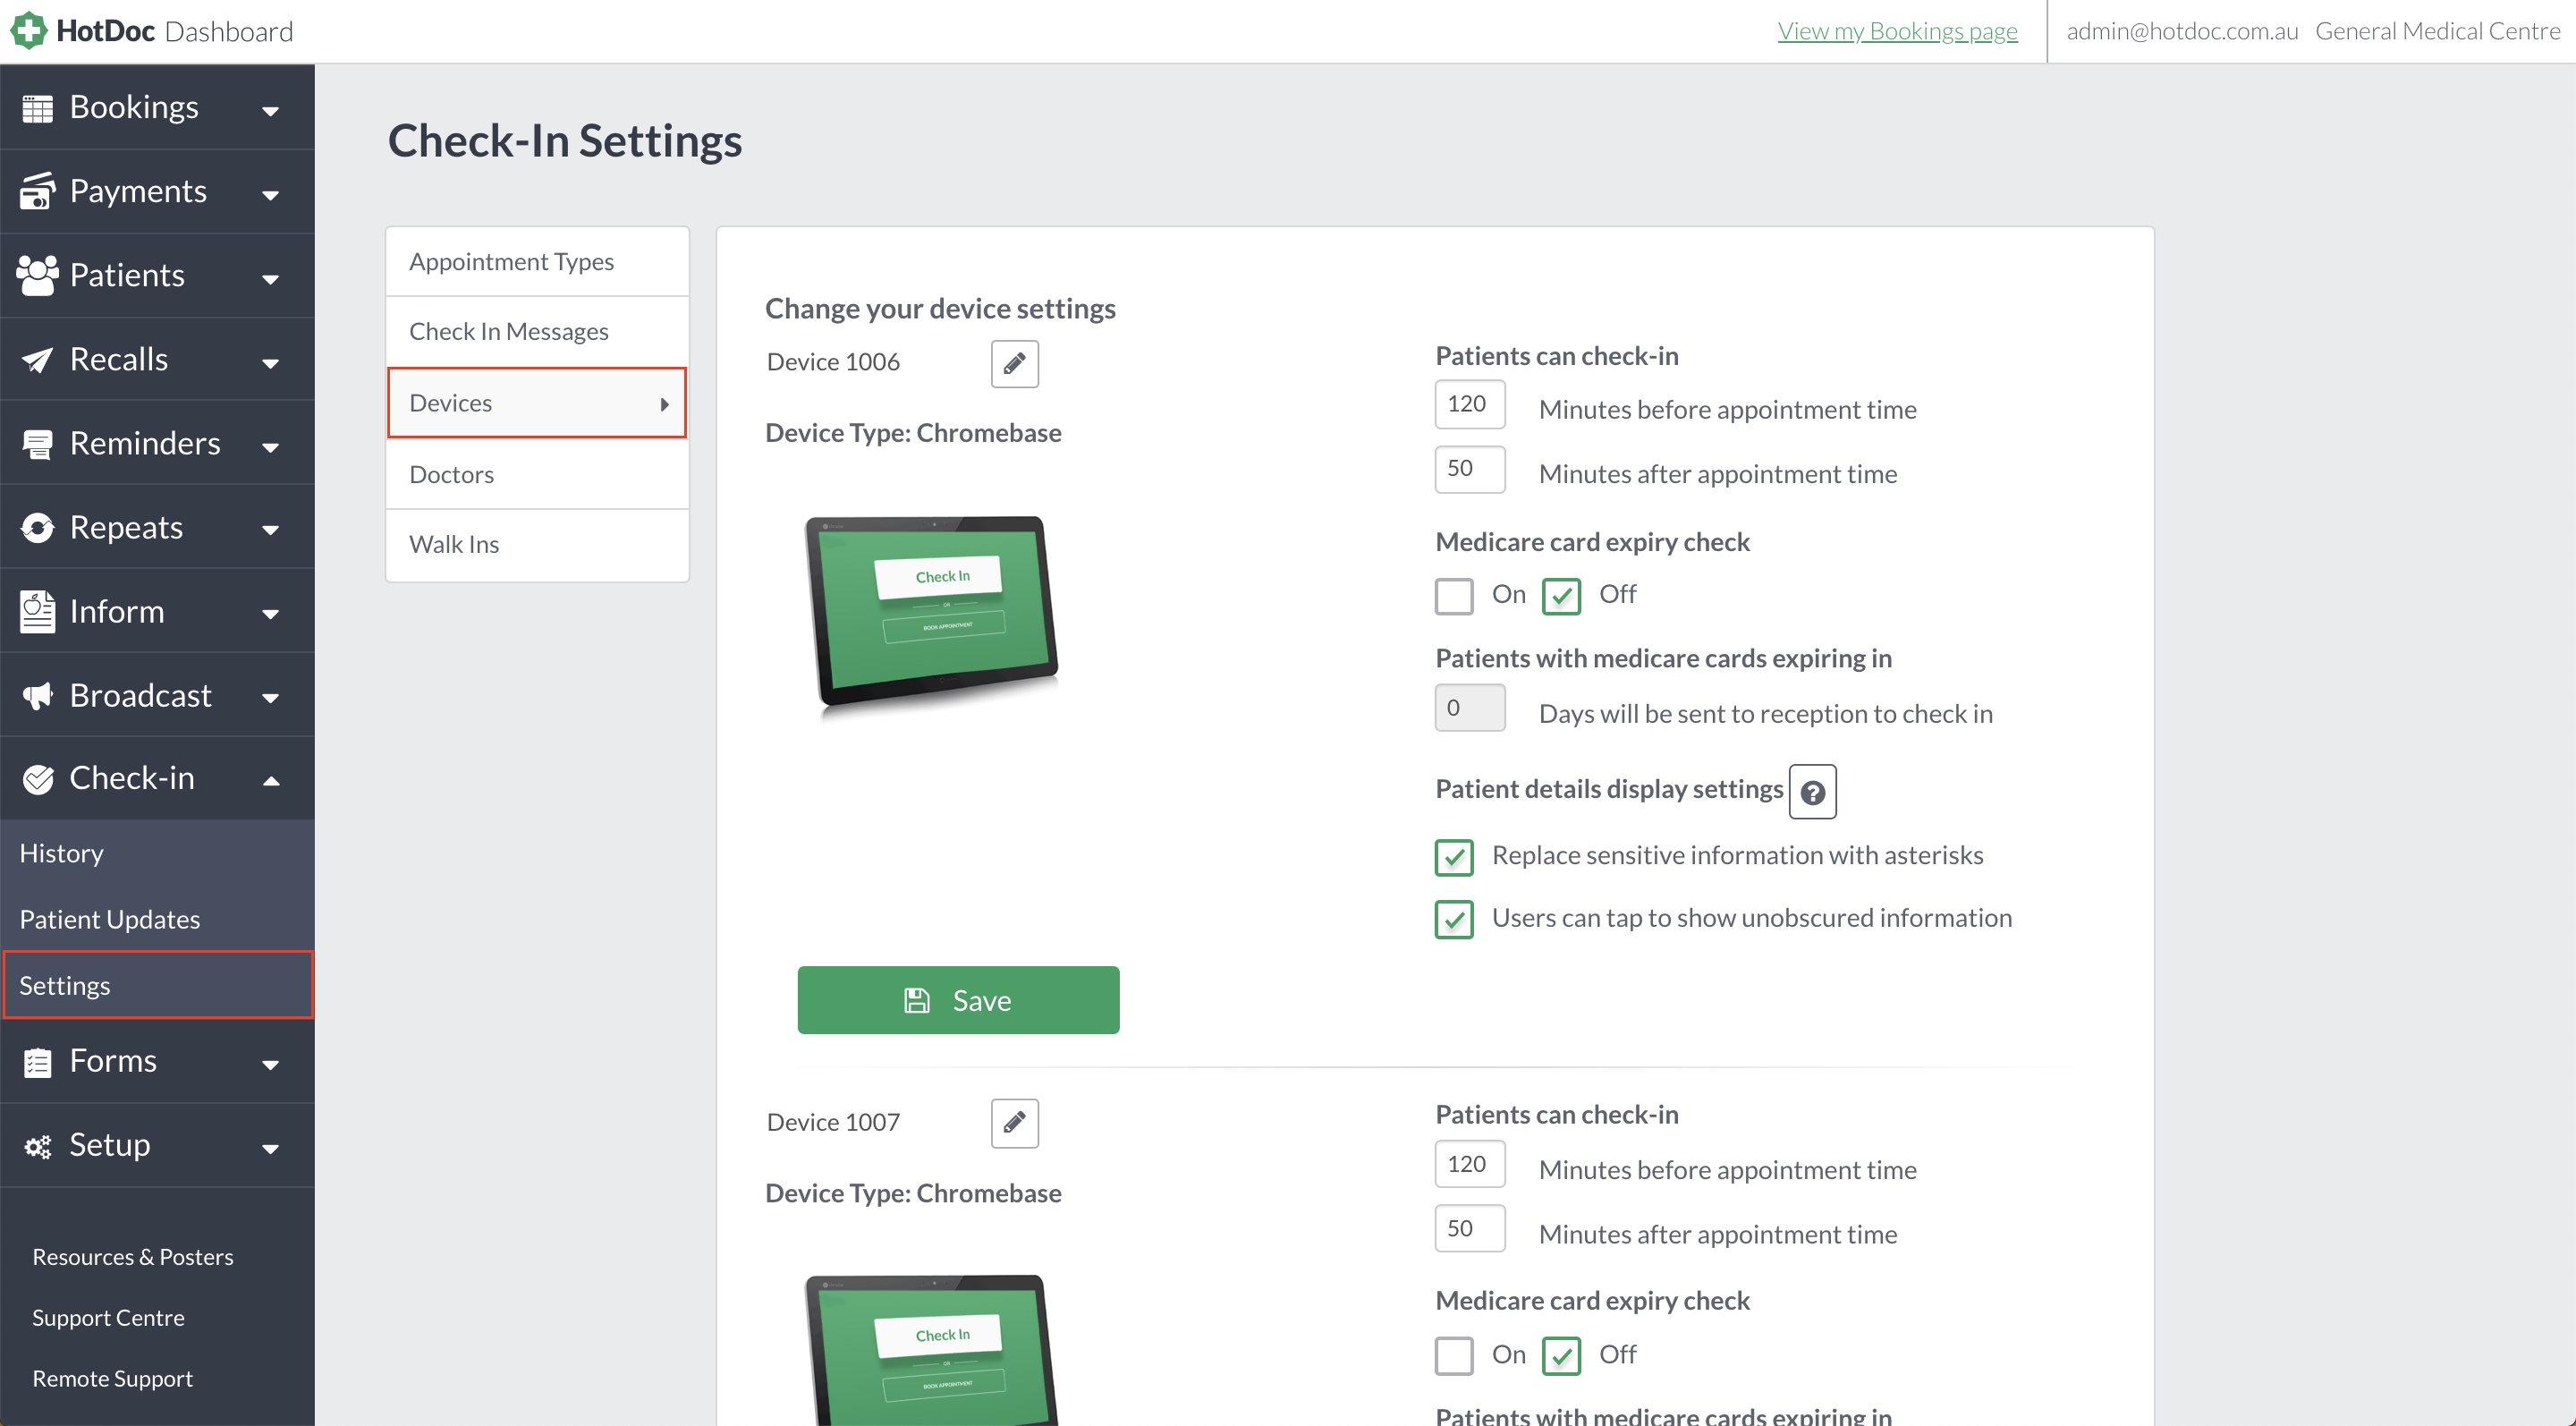Expand the Broadcast menu arrow
This screenshot has height=1426, width=2576.
tap(270, 698)
